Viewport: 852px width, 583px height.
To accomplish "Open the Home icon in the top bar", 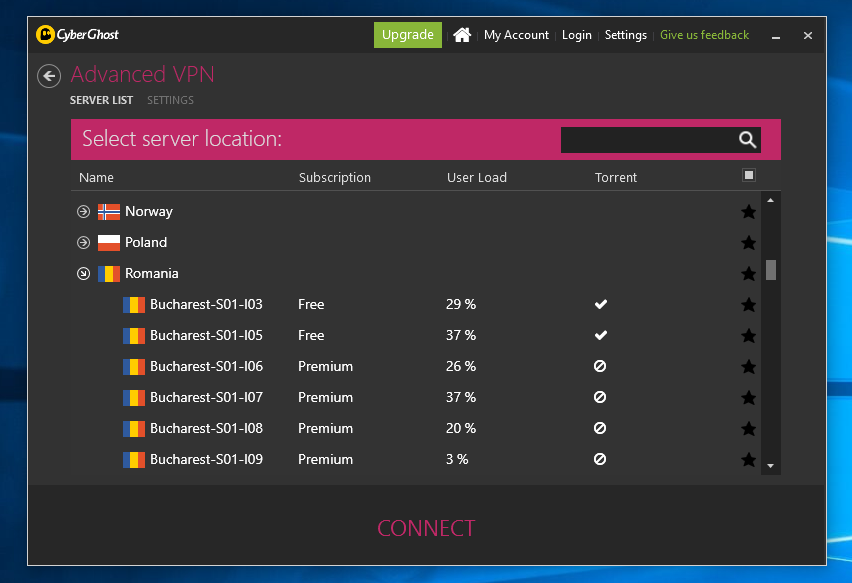I will coord(462,35).
